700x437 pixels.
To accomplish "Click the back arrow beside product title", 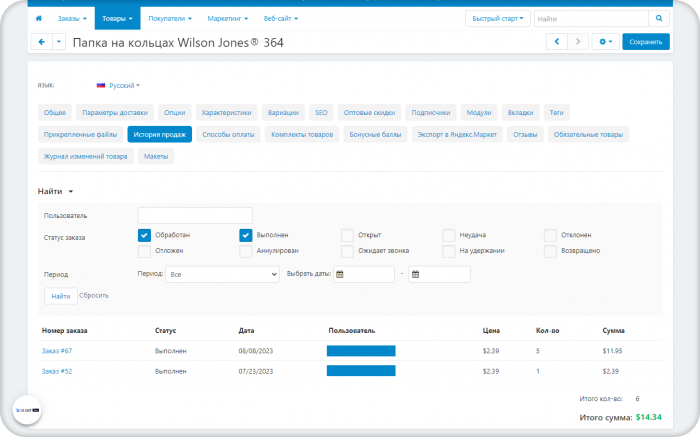I will coord(42,42).
